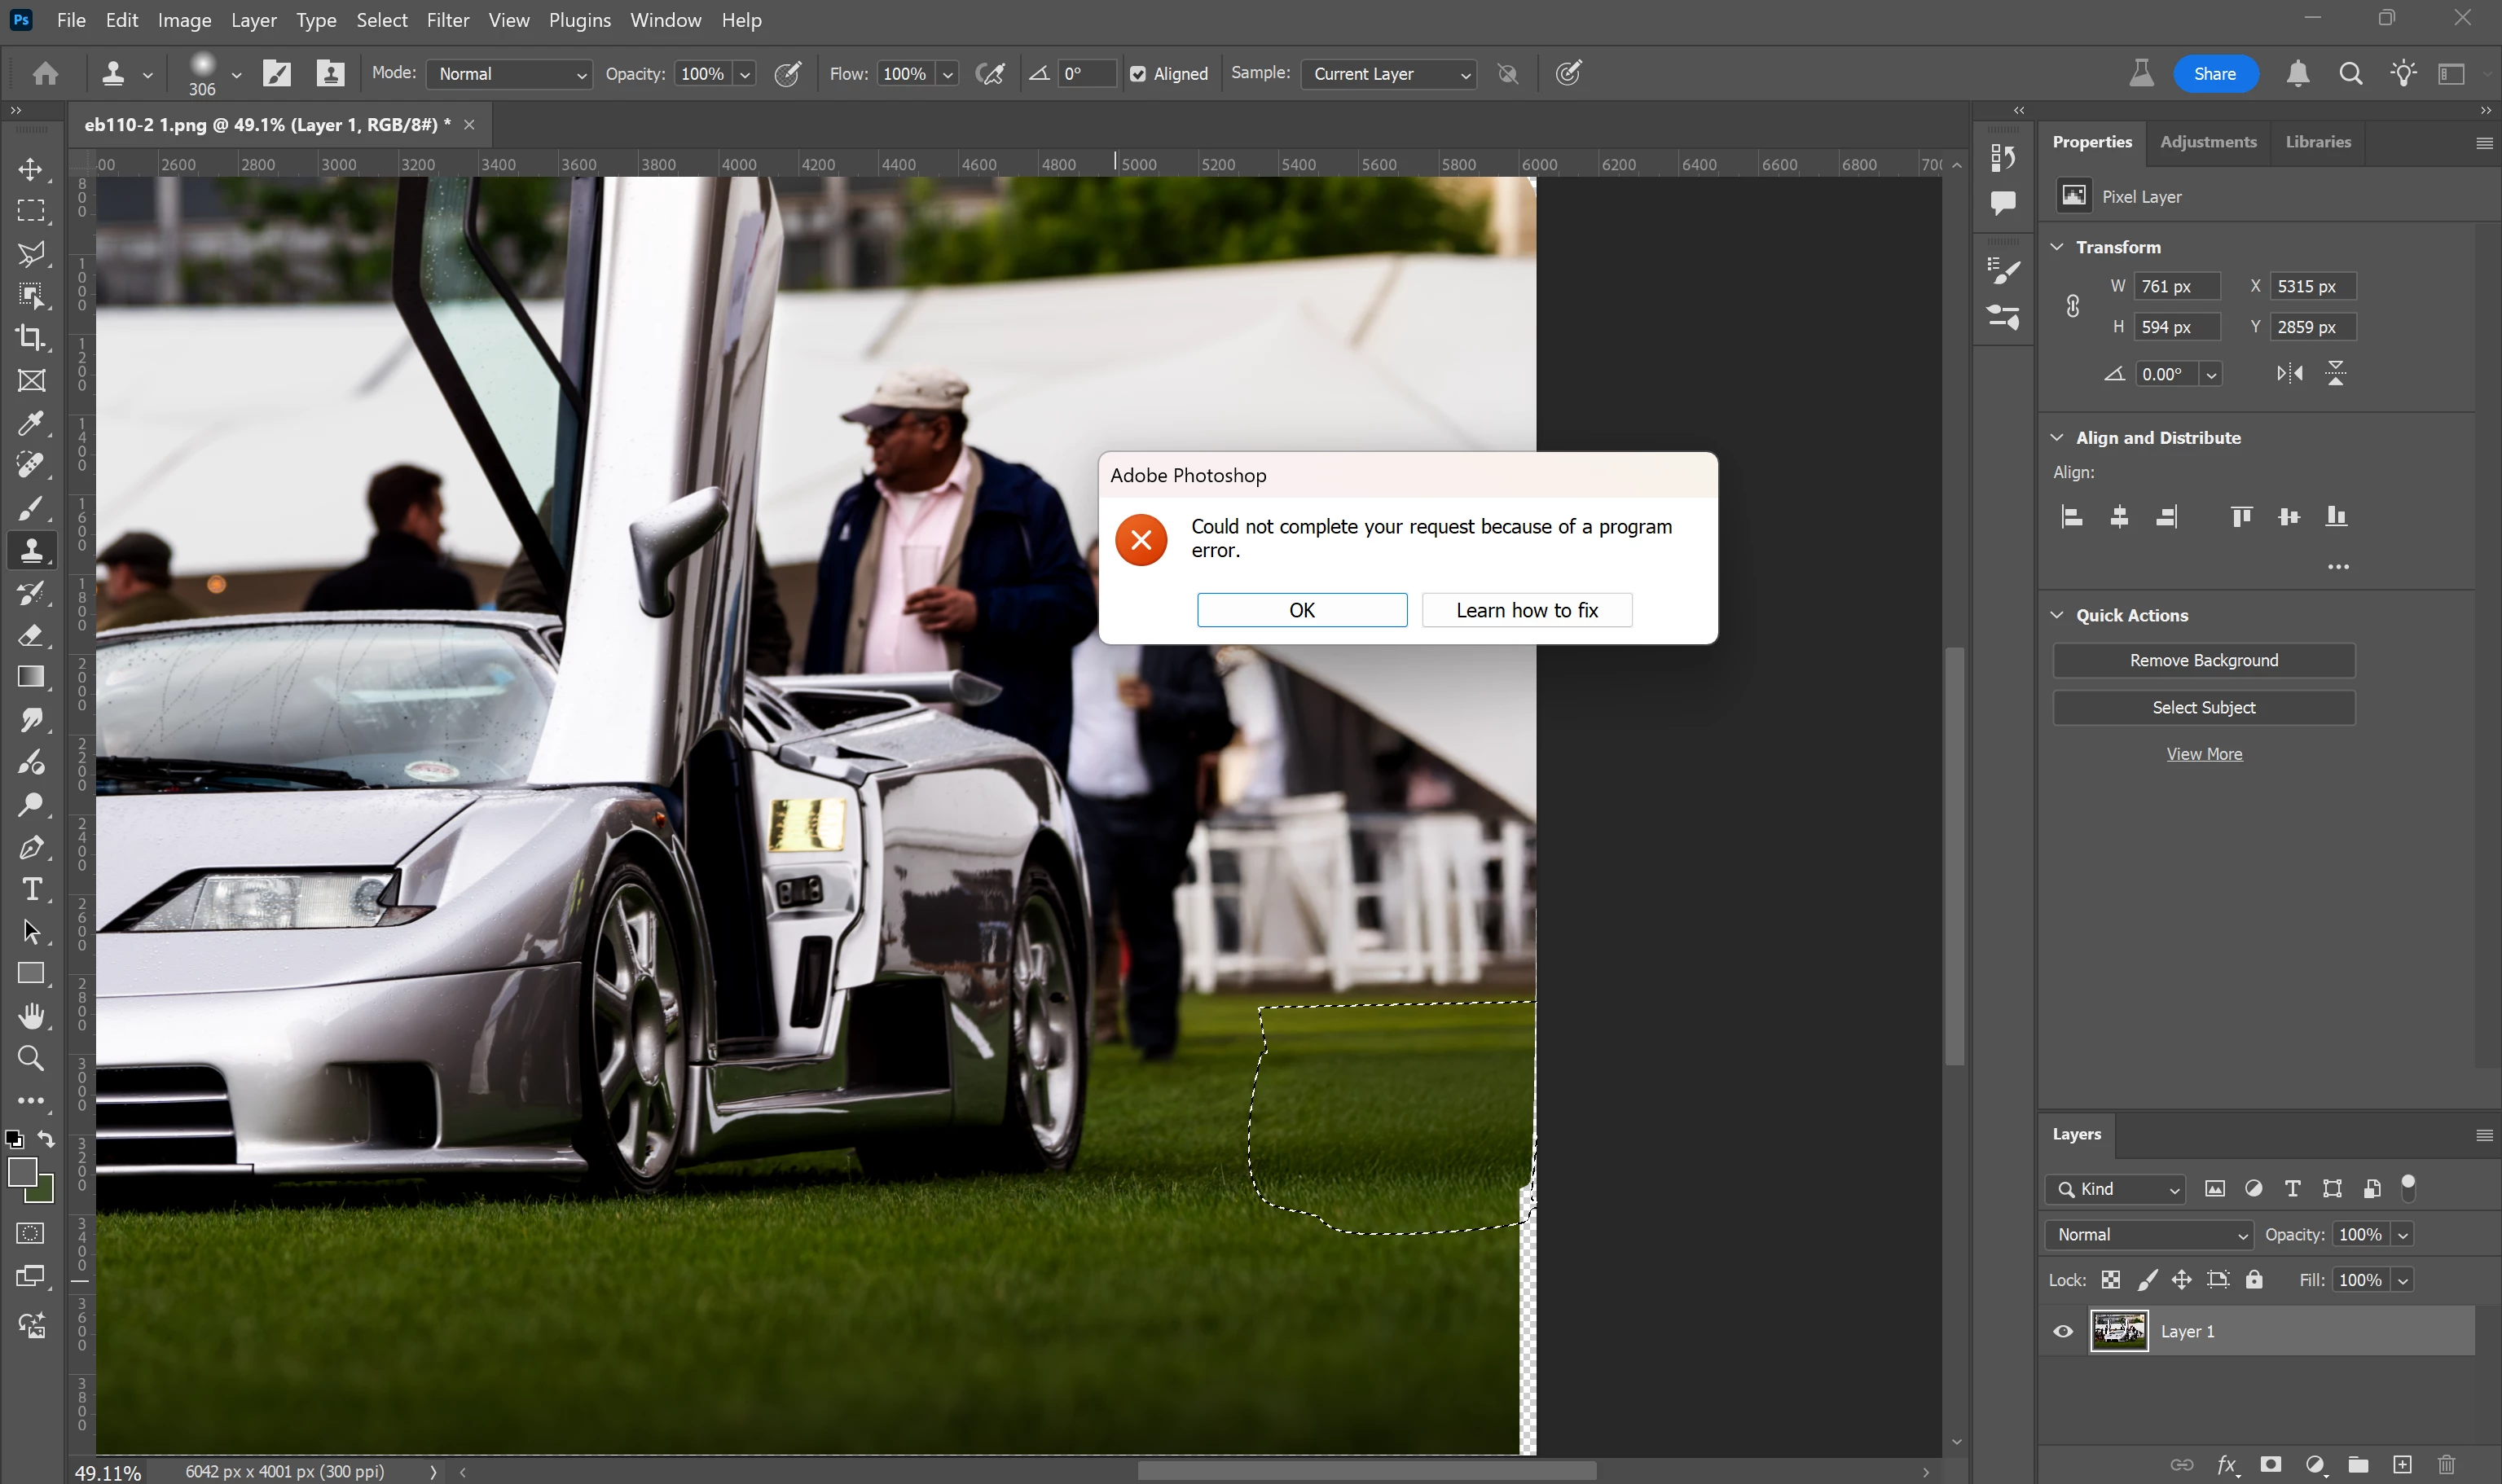Select the Eraser tool
Screen dimensions: 2502x1484
[x=31, y=635]
